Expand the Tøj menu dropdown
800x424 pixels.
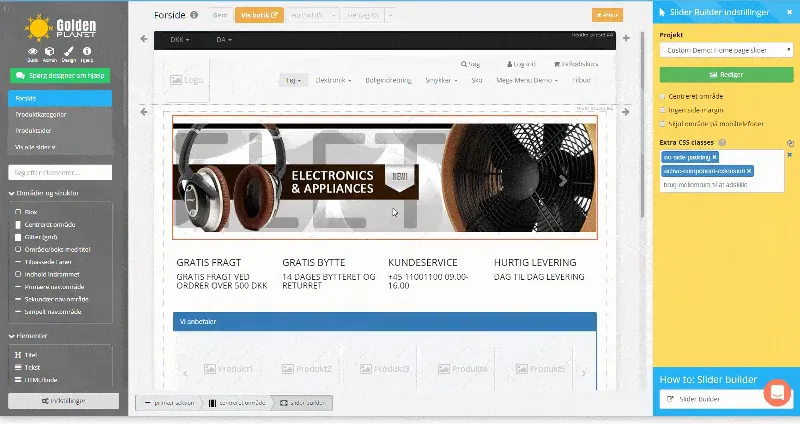point(293,80)
